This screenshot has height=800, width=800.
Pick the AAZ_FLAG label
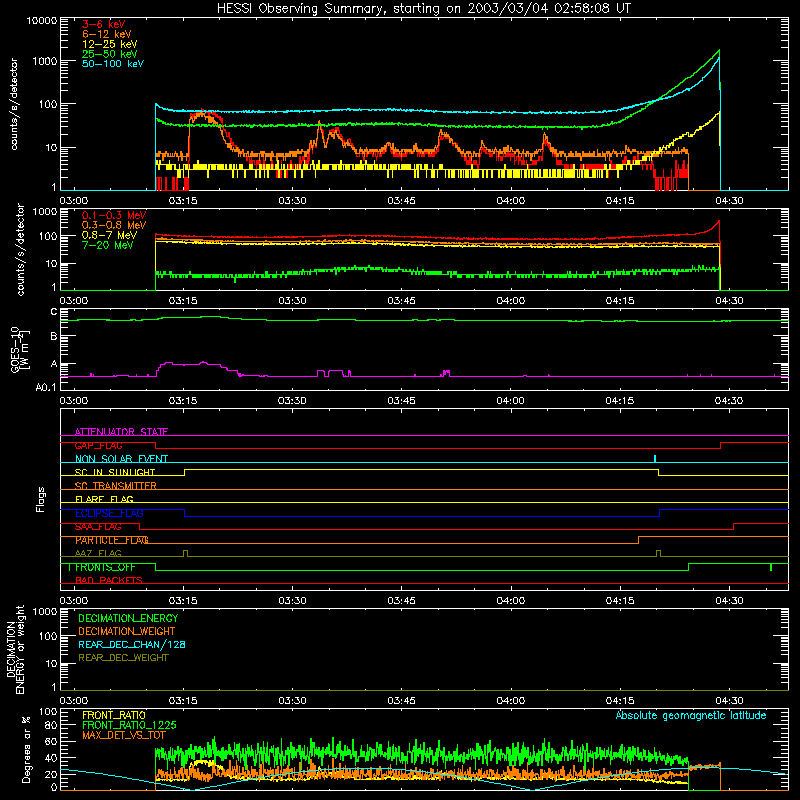pyautogui.click(x=98, y=553)
